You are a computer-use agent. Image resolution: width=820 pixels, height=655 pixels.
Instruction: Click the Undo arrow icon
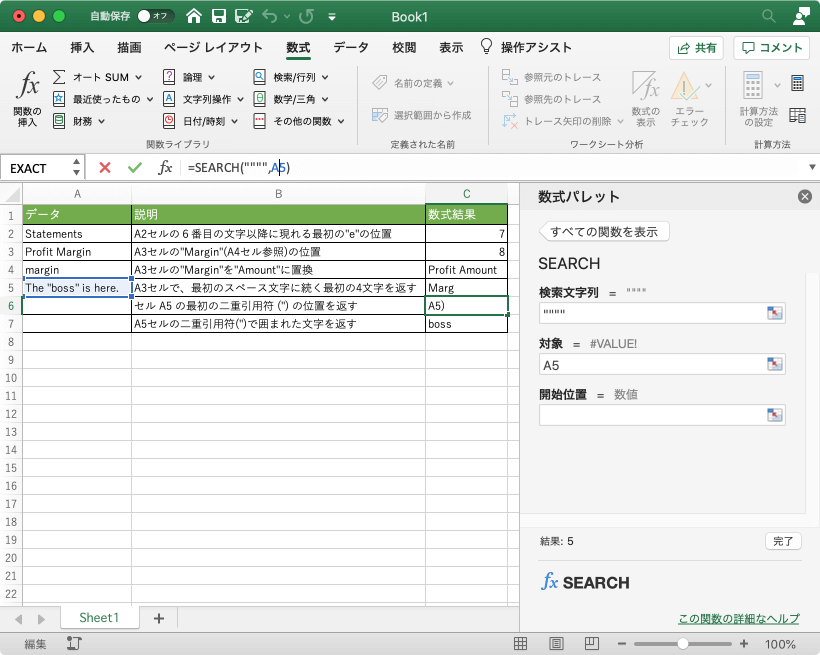tap(270, 16)
